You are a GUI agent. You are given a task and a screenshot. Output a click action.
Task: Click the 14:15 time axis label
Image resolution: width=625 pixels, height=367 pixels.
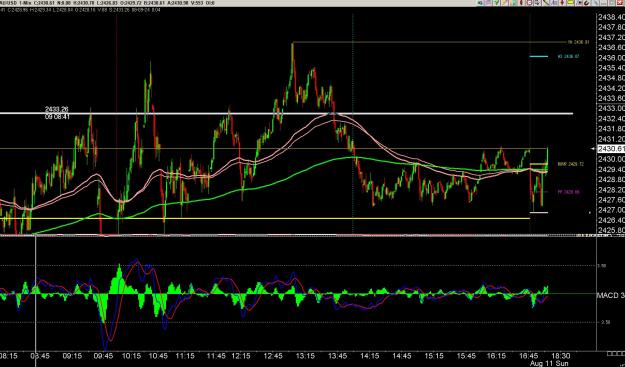click(x=370, y=356)
